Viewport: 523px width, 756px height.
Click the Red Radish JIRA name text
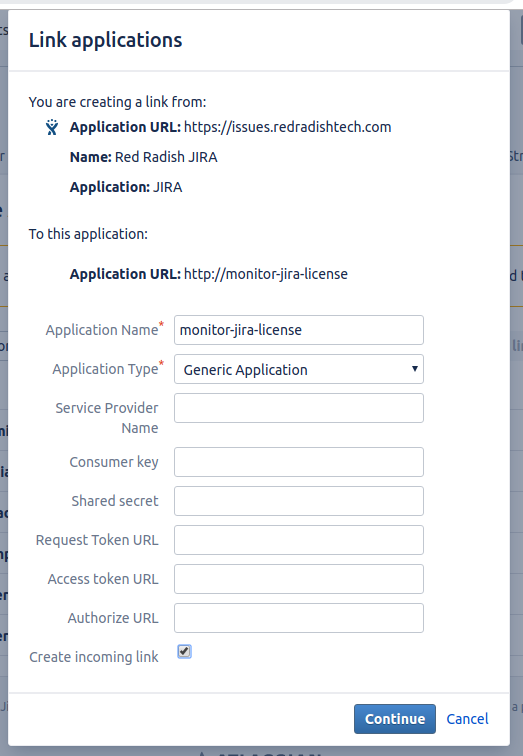166,157
